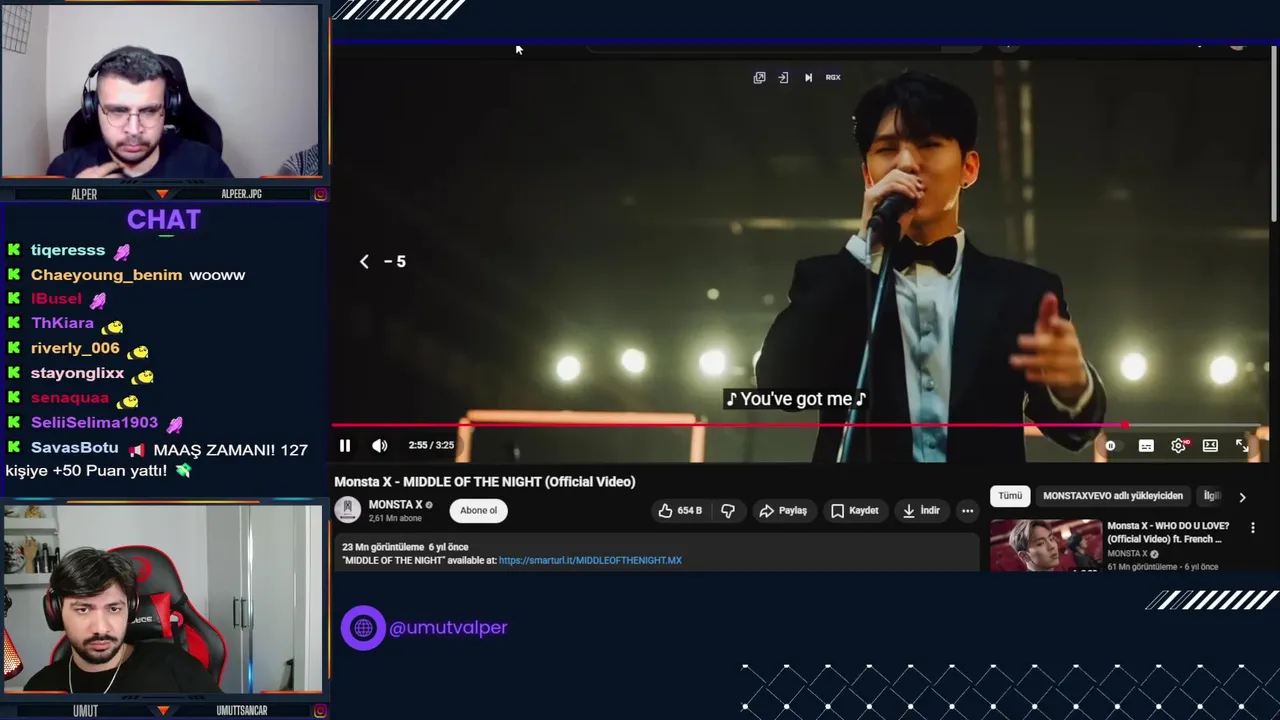This screenshot has height=720, width=1280.
Task: Select the partially visible İlgili chip
Action: tap(1211, 496)
